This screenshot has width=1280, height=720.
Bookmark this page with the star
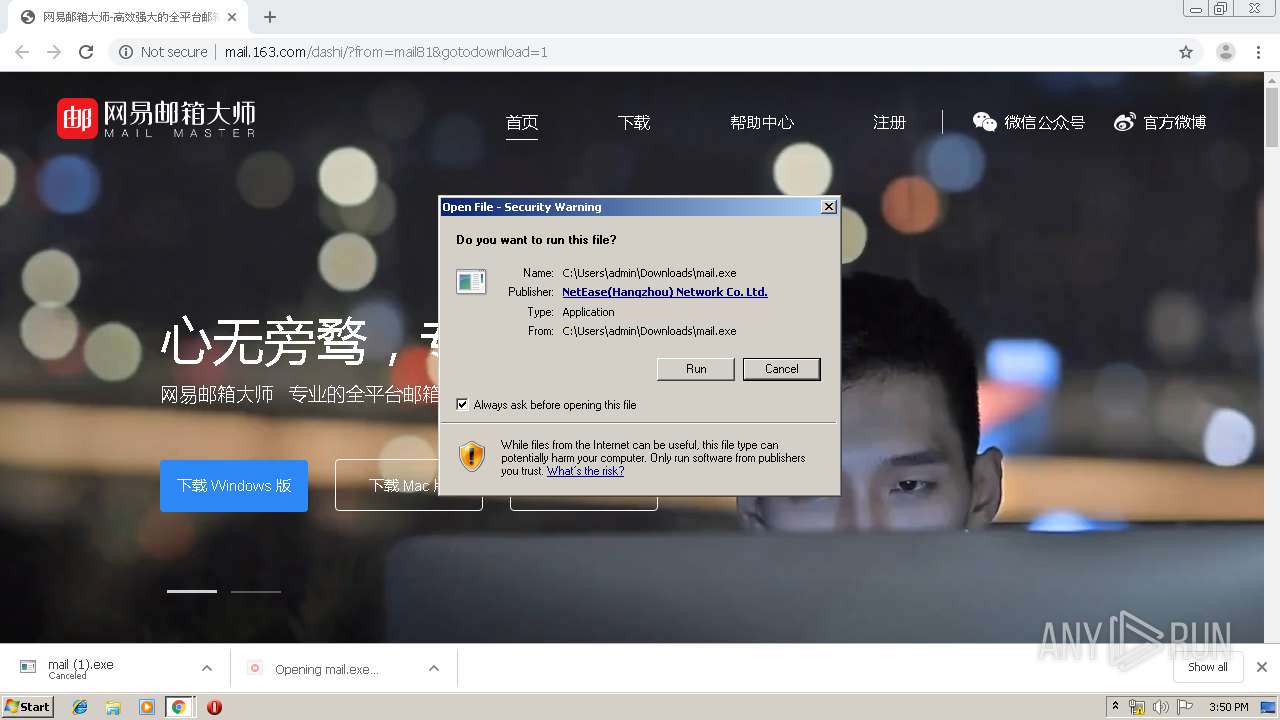(1186, 52)
